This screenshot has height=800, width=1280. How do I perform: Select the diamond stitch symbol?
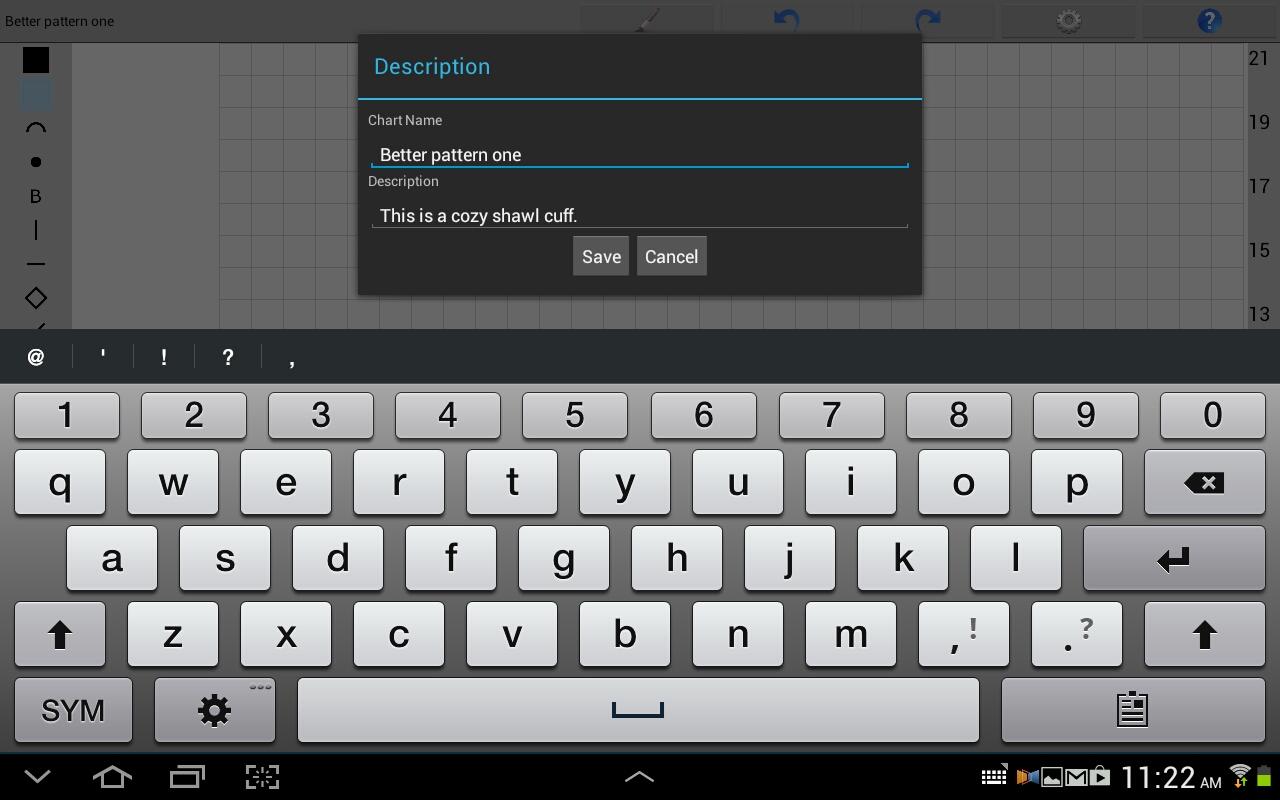[36, 298]
